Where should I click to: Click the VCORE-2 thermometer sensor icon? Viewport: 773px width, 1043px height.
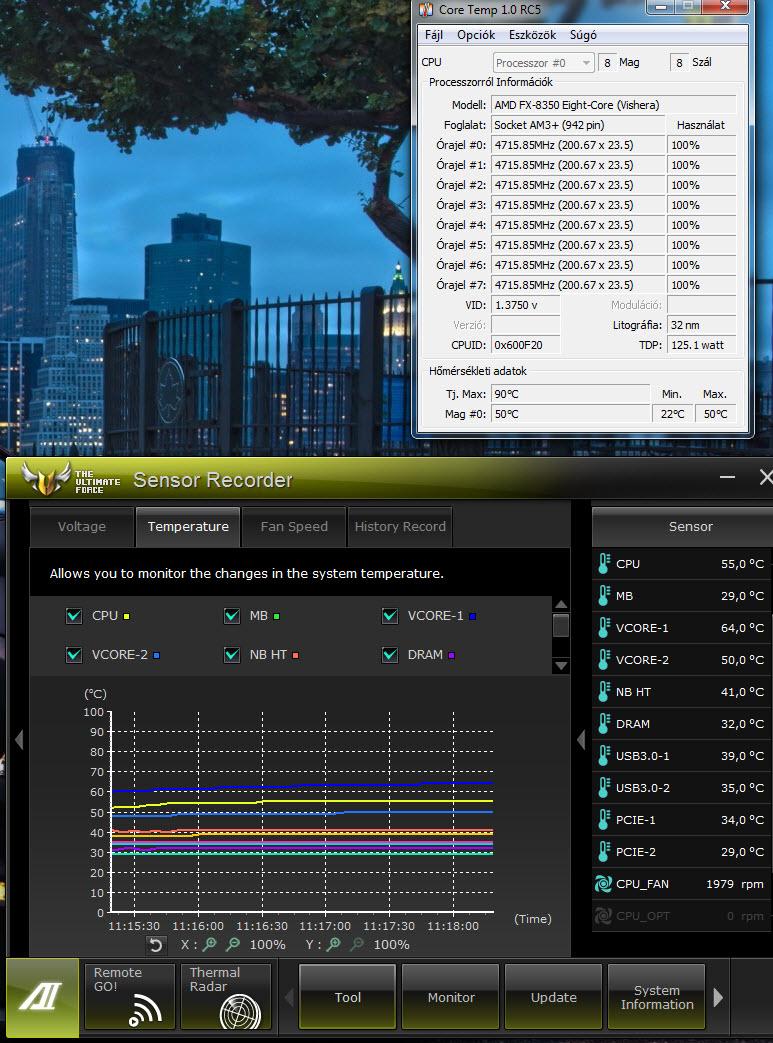tap(603, 659)
